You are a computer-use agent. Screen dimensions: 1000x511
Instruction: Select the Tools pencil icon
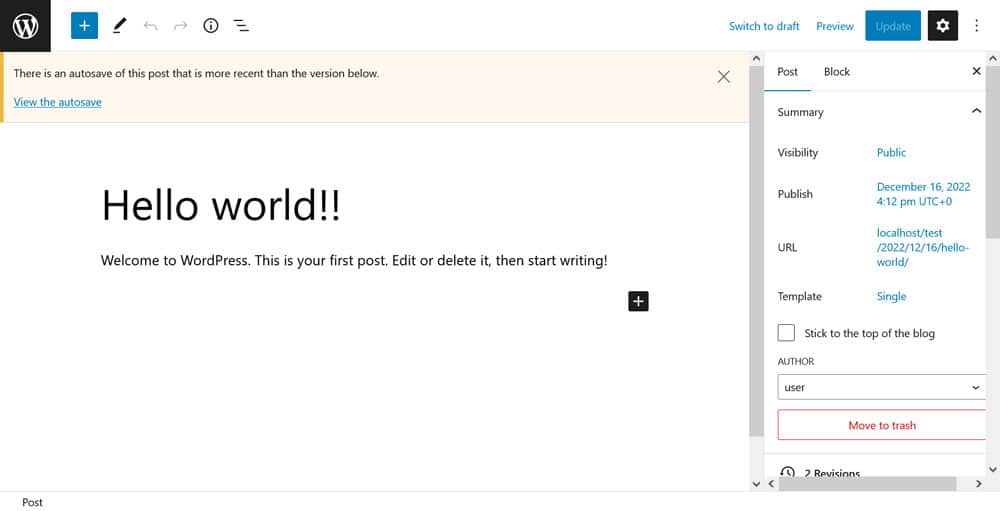pos(119,26)
